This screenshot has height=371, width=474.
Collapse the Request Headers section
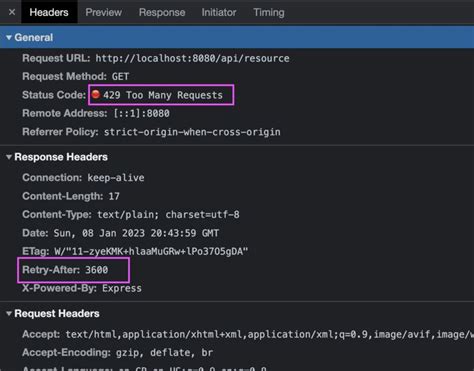9,314
